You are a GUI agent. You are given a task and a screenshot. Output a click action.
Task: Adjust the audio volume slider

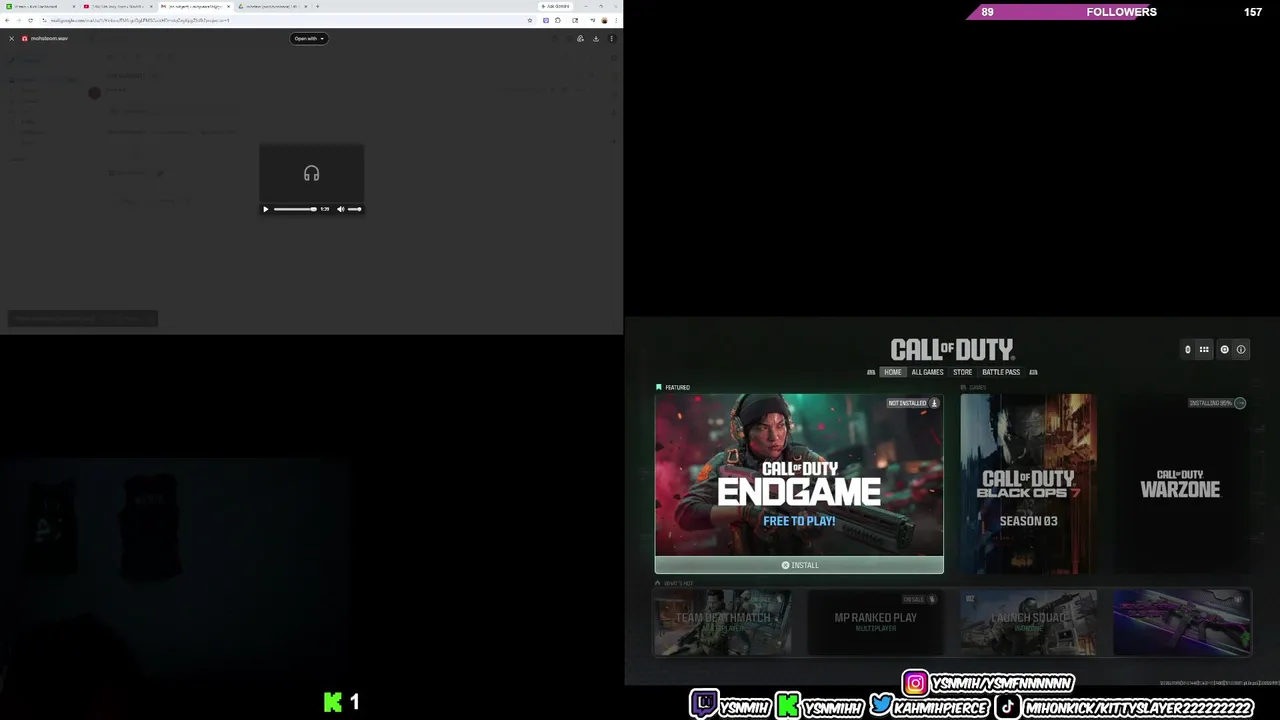(354, 209)
